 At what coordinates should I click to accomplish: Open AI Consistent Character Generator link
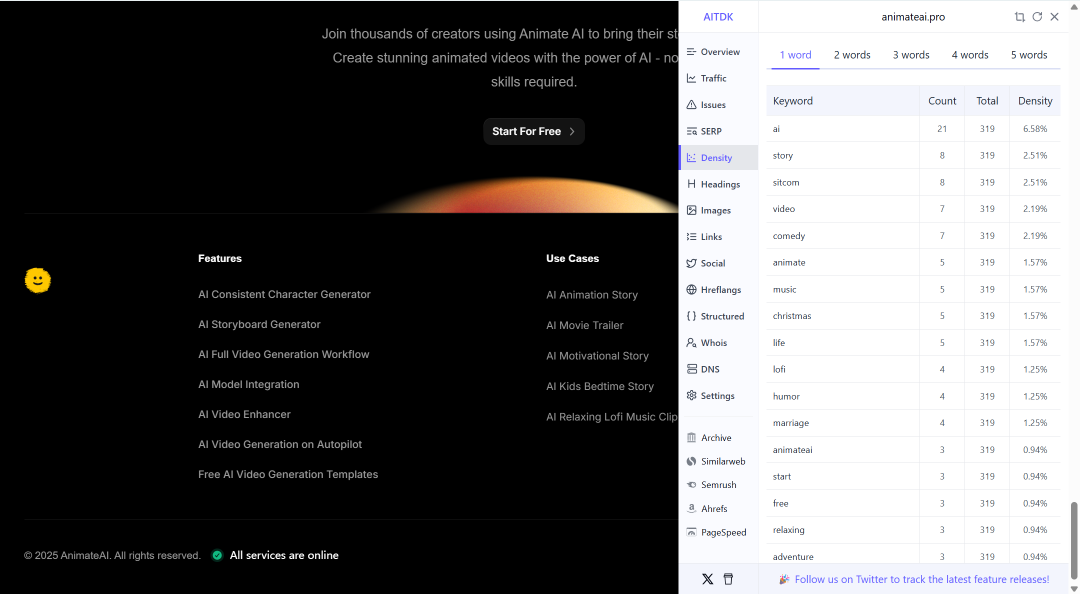(x=284, y=294)
